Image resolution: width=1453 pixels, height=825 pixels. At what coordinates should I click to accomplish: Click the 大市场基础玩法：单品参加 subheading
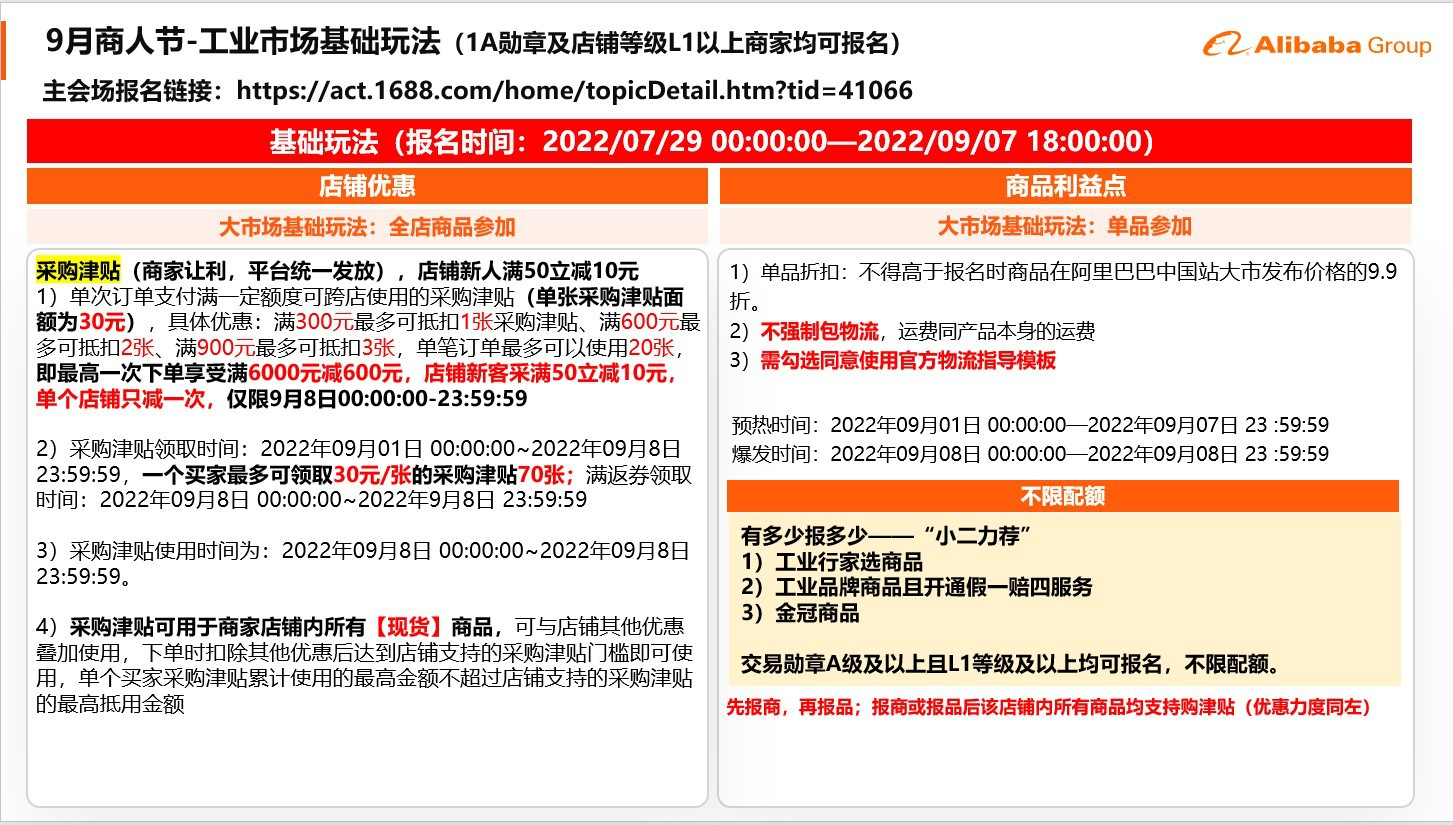(x=1065, y=226)
